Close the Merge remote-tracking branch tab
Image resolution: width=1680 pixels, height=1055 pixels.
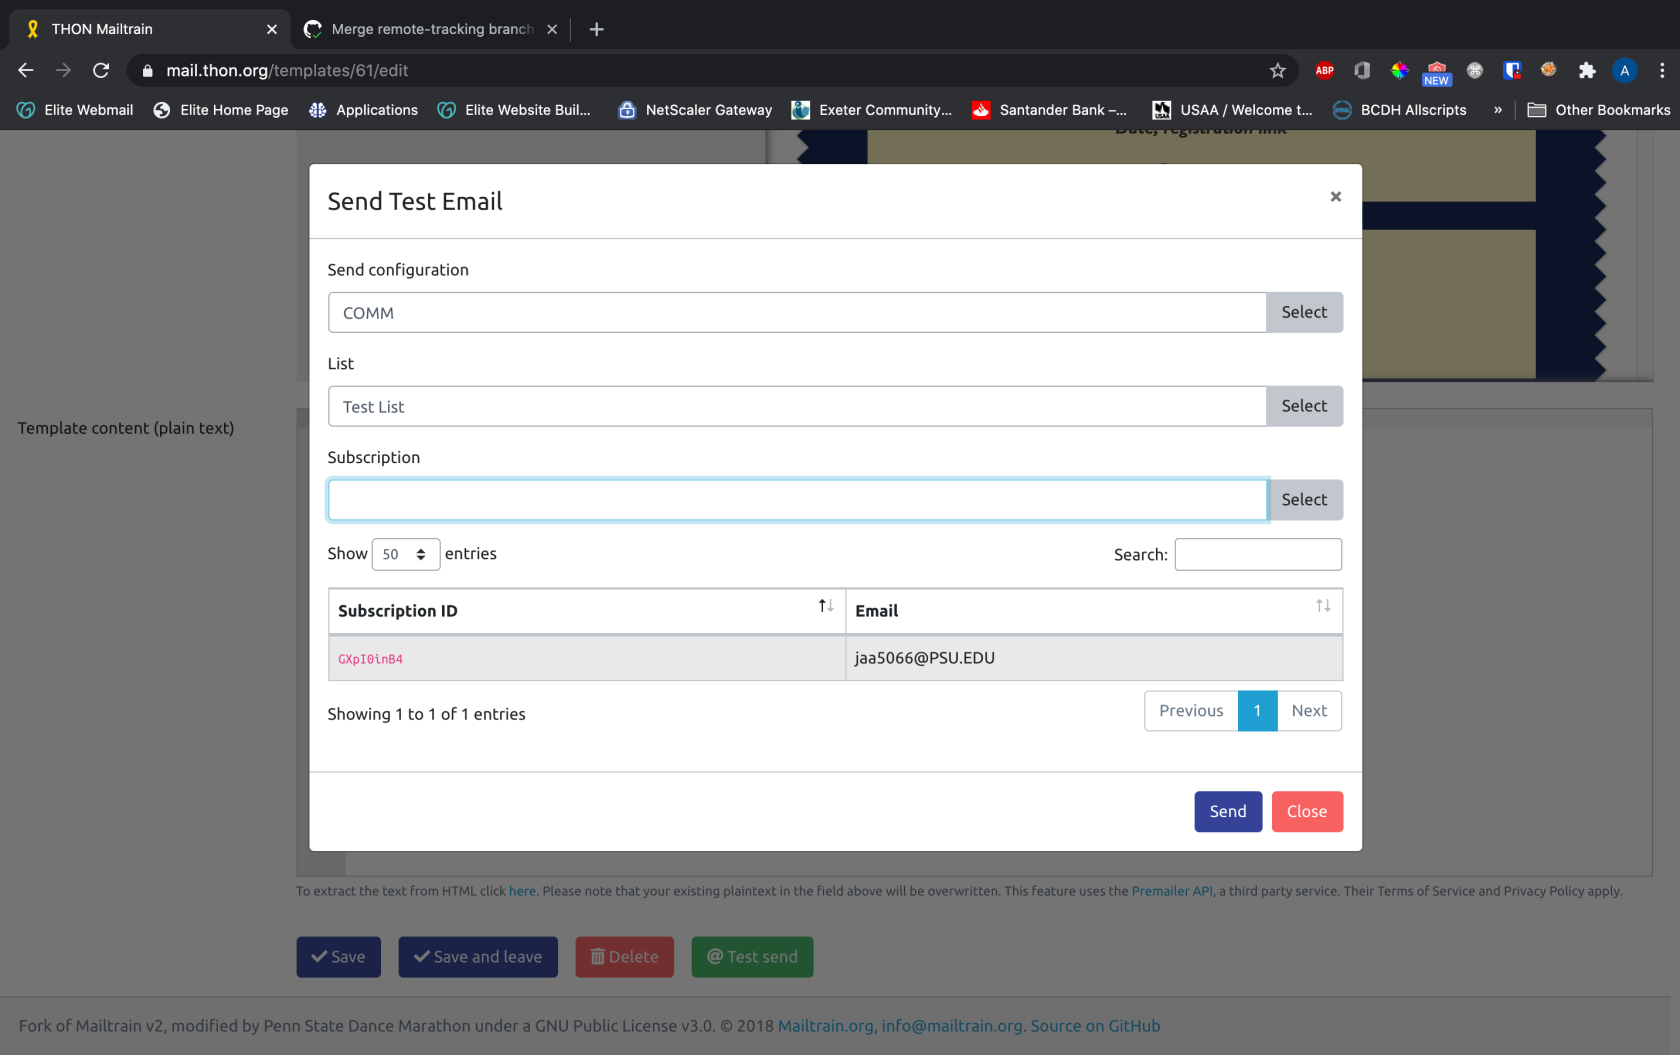click(x=552, y=29)
